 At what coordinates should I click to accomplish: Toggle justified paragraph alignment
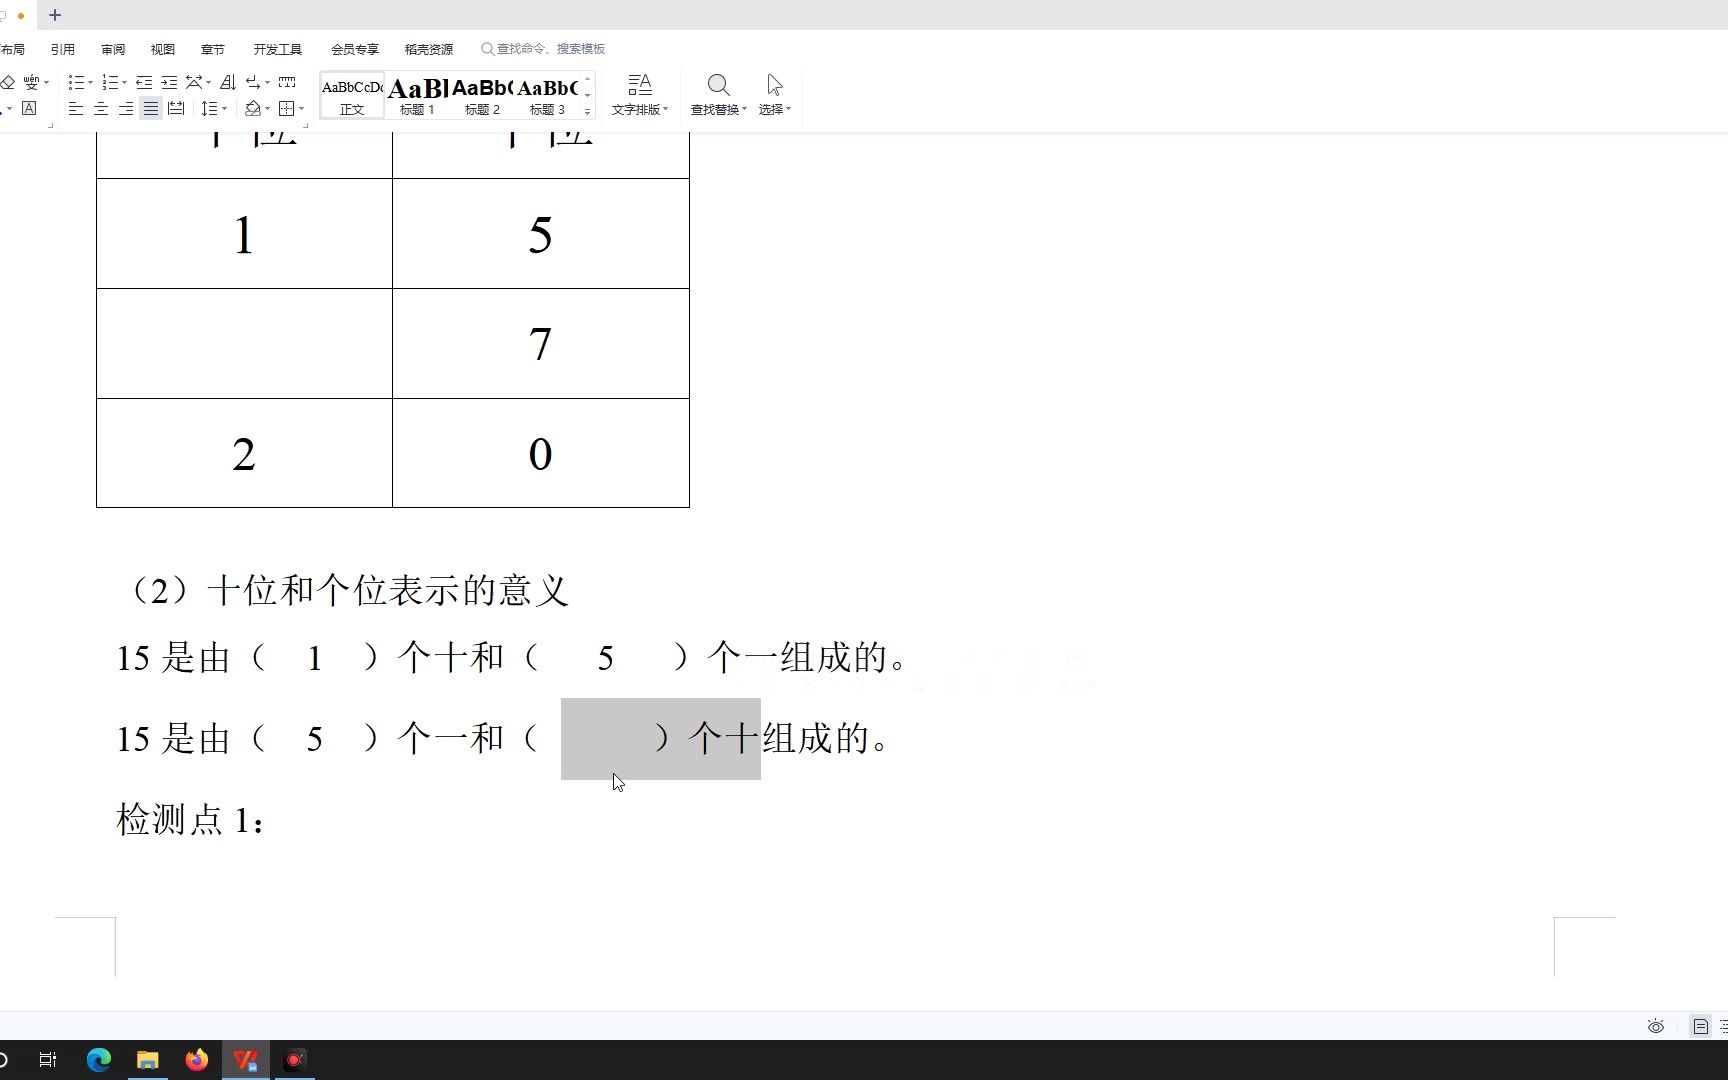tap(150, 109)
